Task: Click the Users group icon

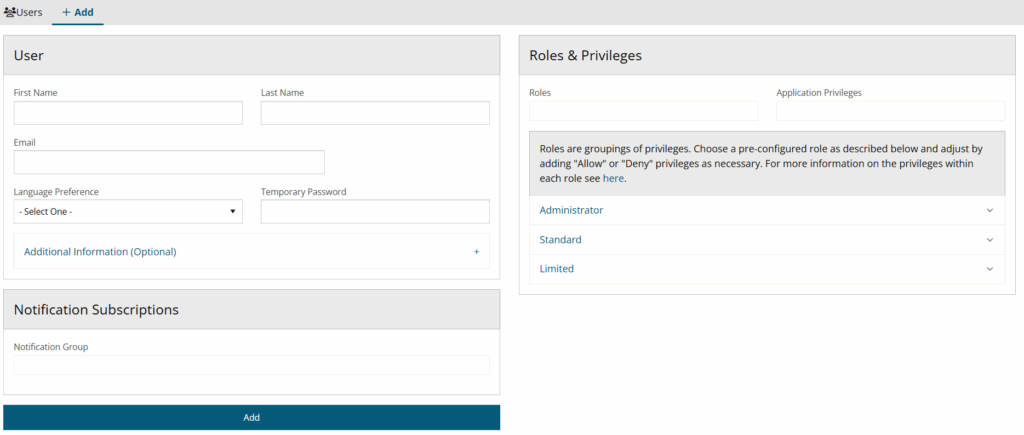Action: [10, 12]
